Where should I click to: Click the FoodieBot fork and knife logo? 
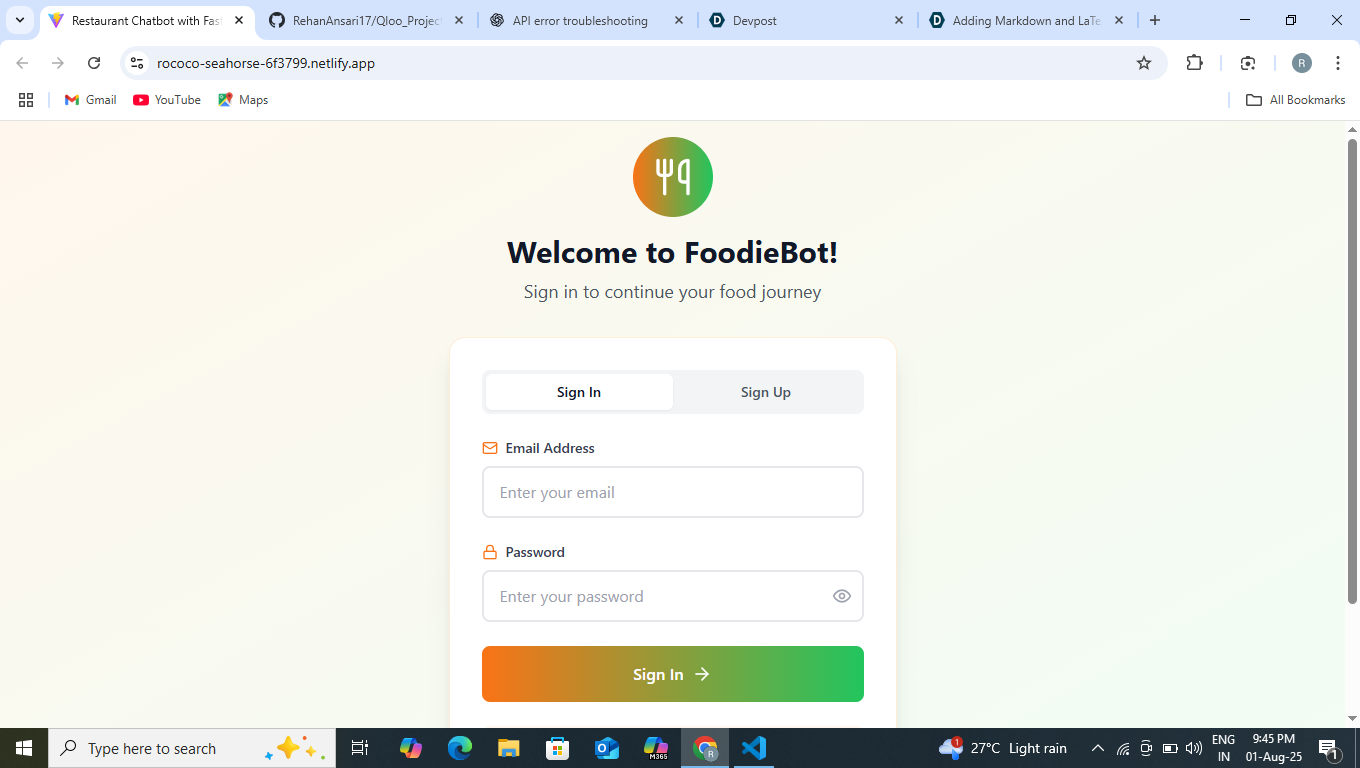pos(673,177)
